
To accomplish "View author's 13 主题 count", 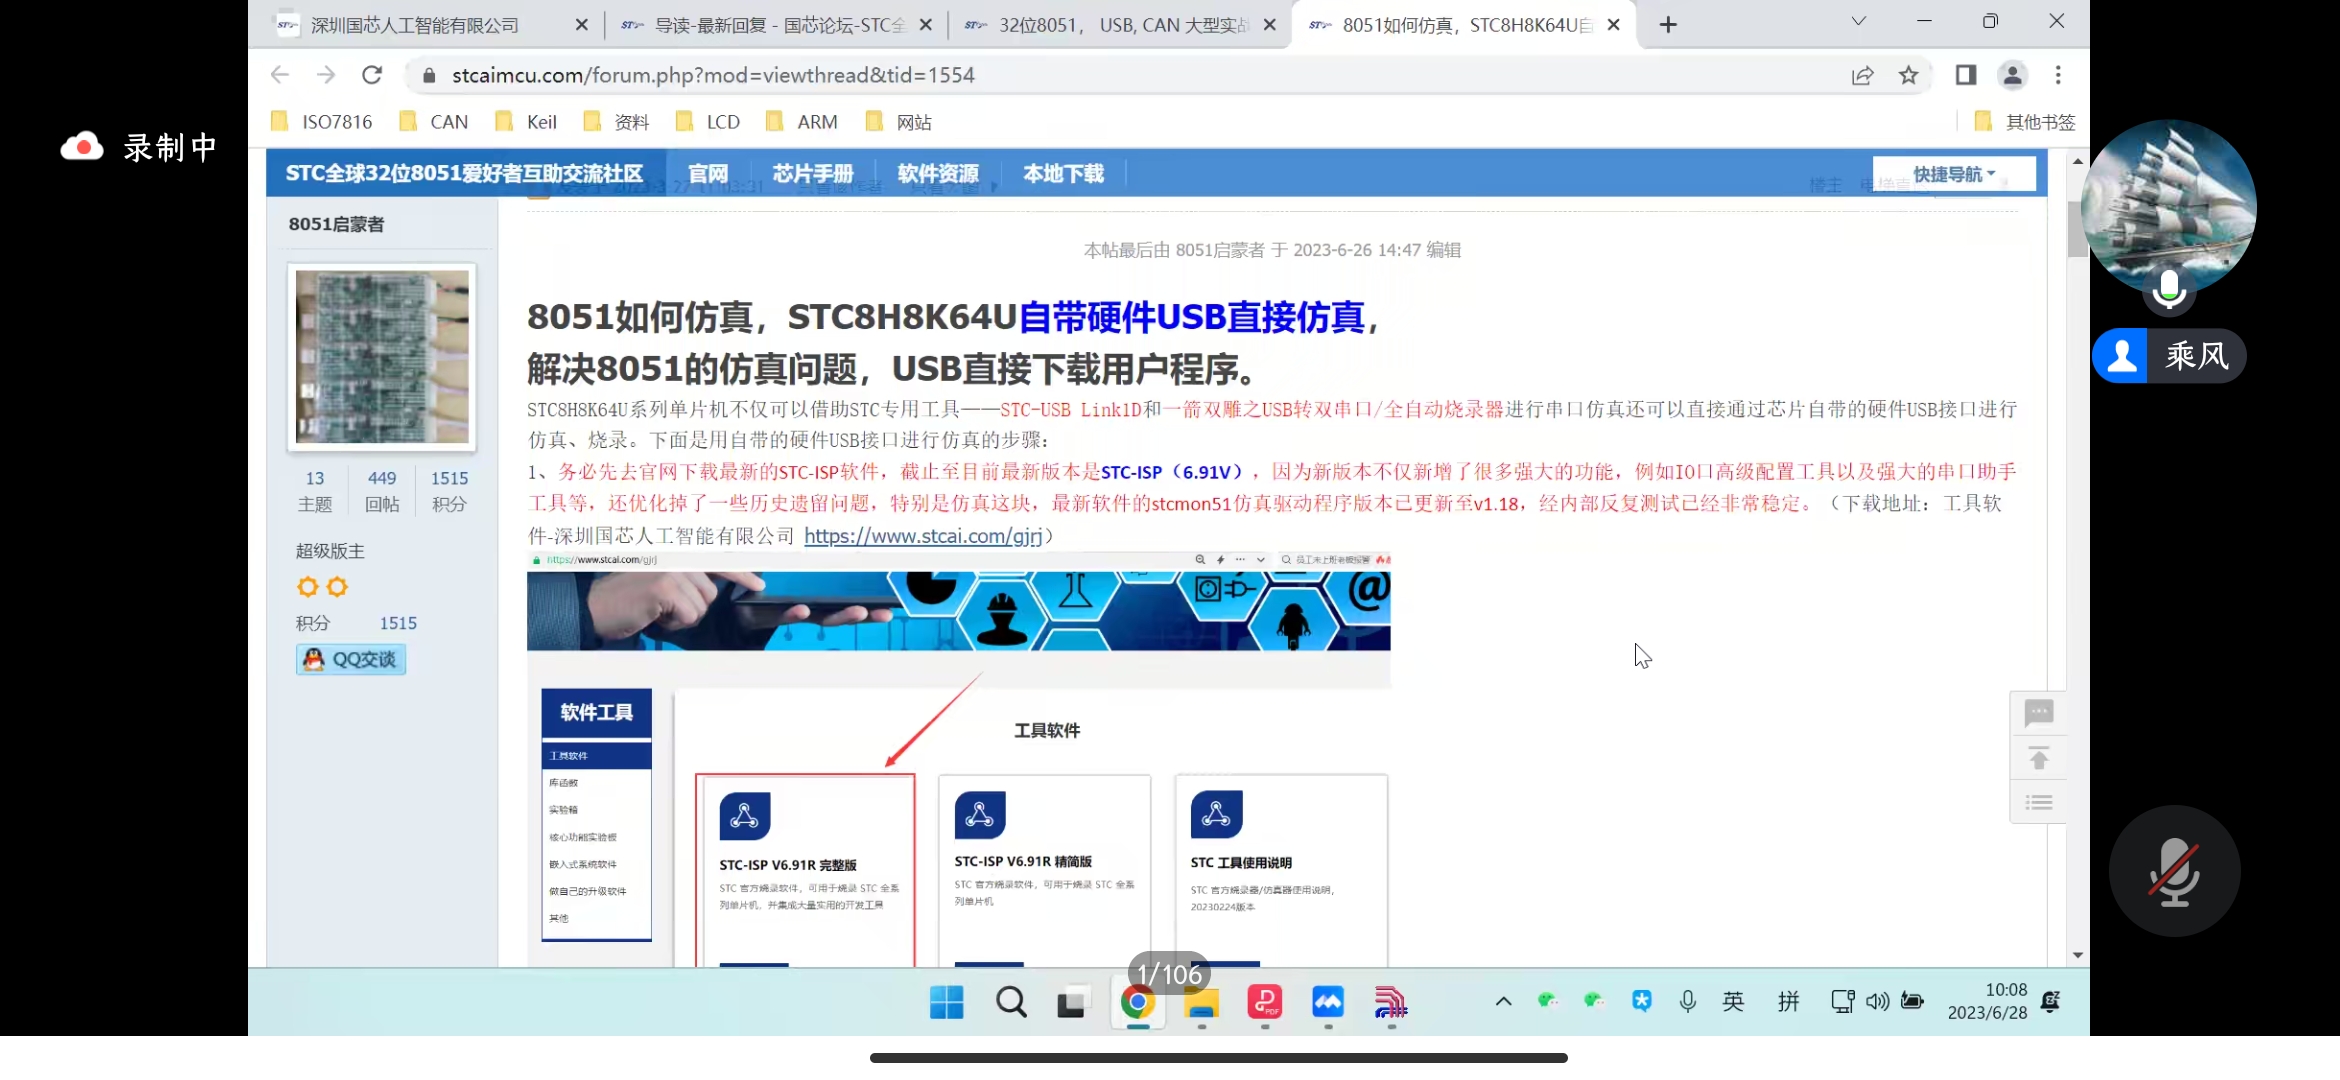I will click(x=315, y=491).
